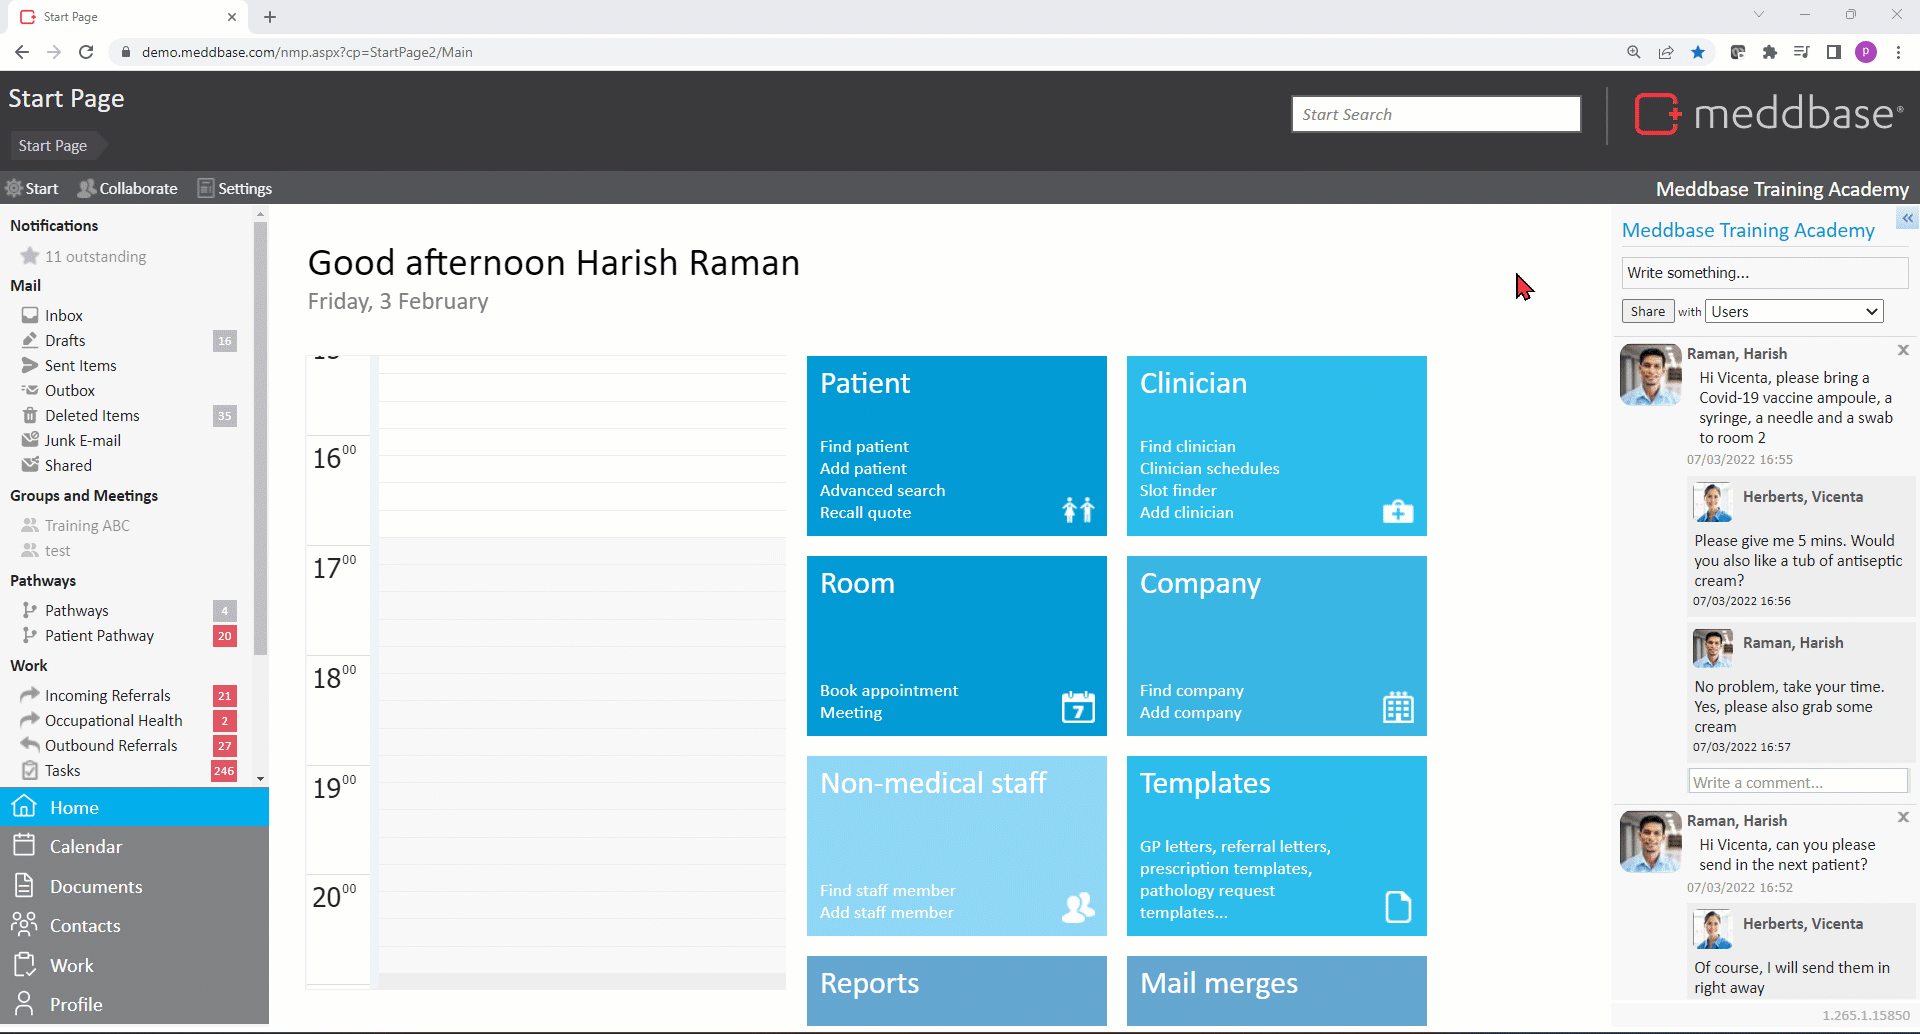
Task: Click the Clinician tile medical bag icon
Action: tap(1397, 512)
